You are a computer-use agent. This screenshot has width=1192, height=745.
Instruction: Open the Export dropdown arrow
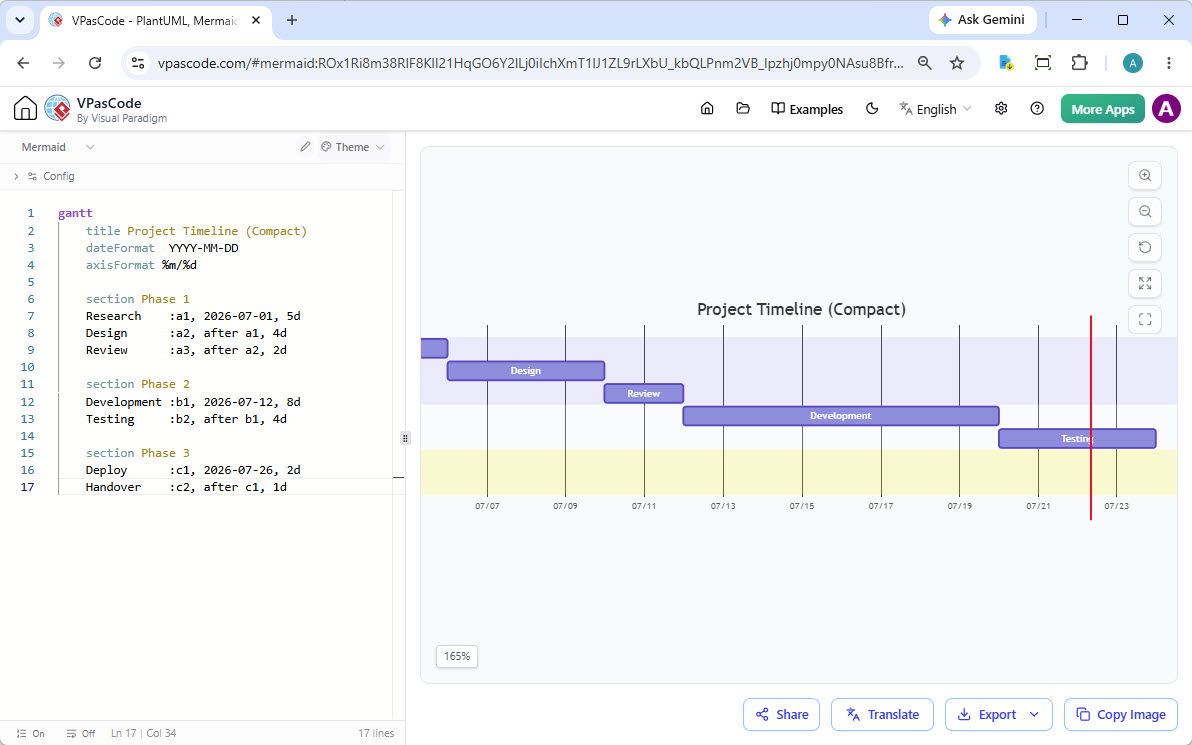1034,715
